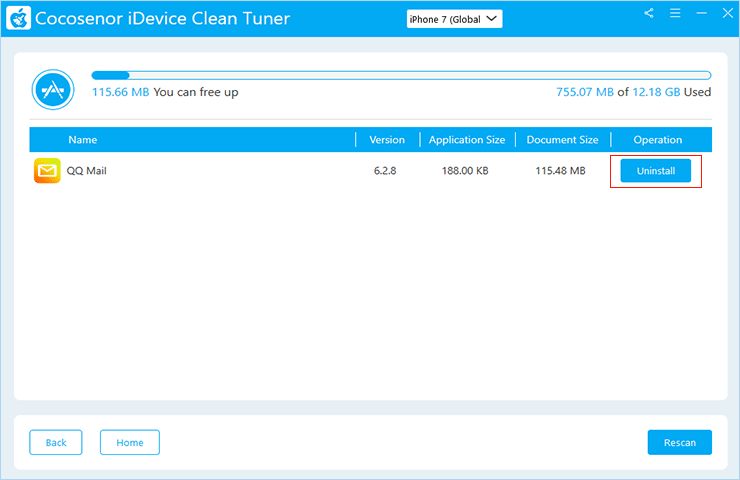Sort by Application Size column header

click(x=467, y=140)
